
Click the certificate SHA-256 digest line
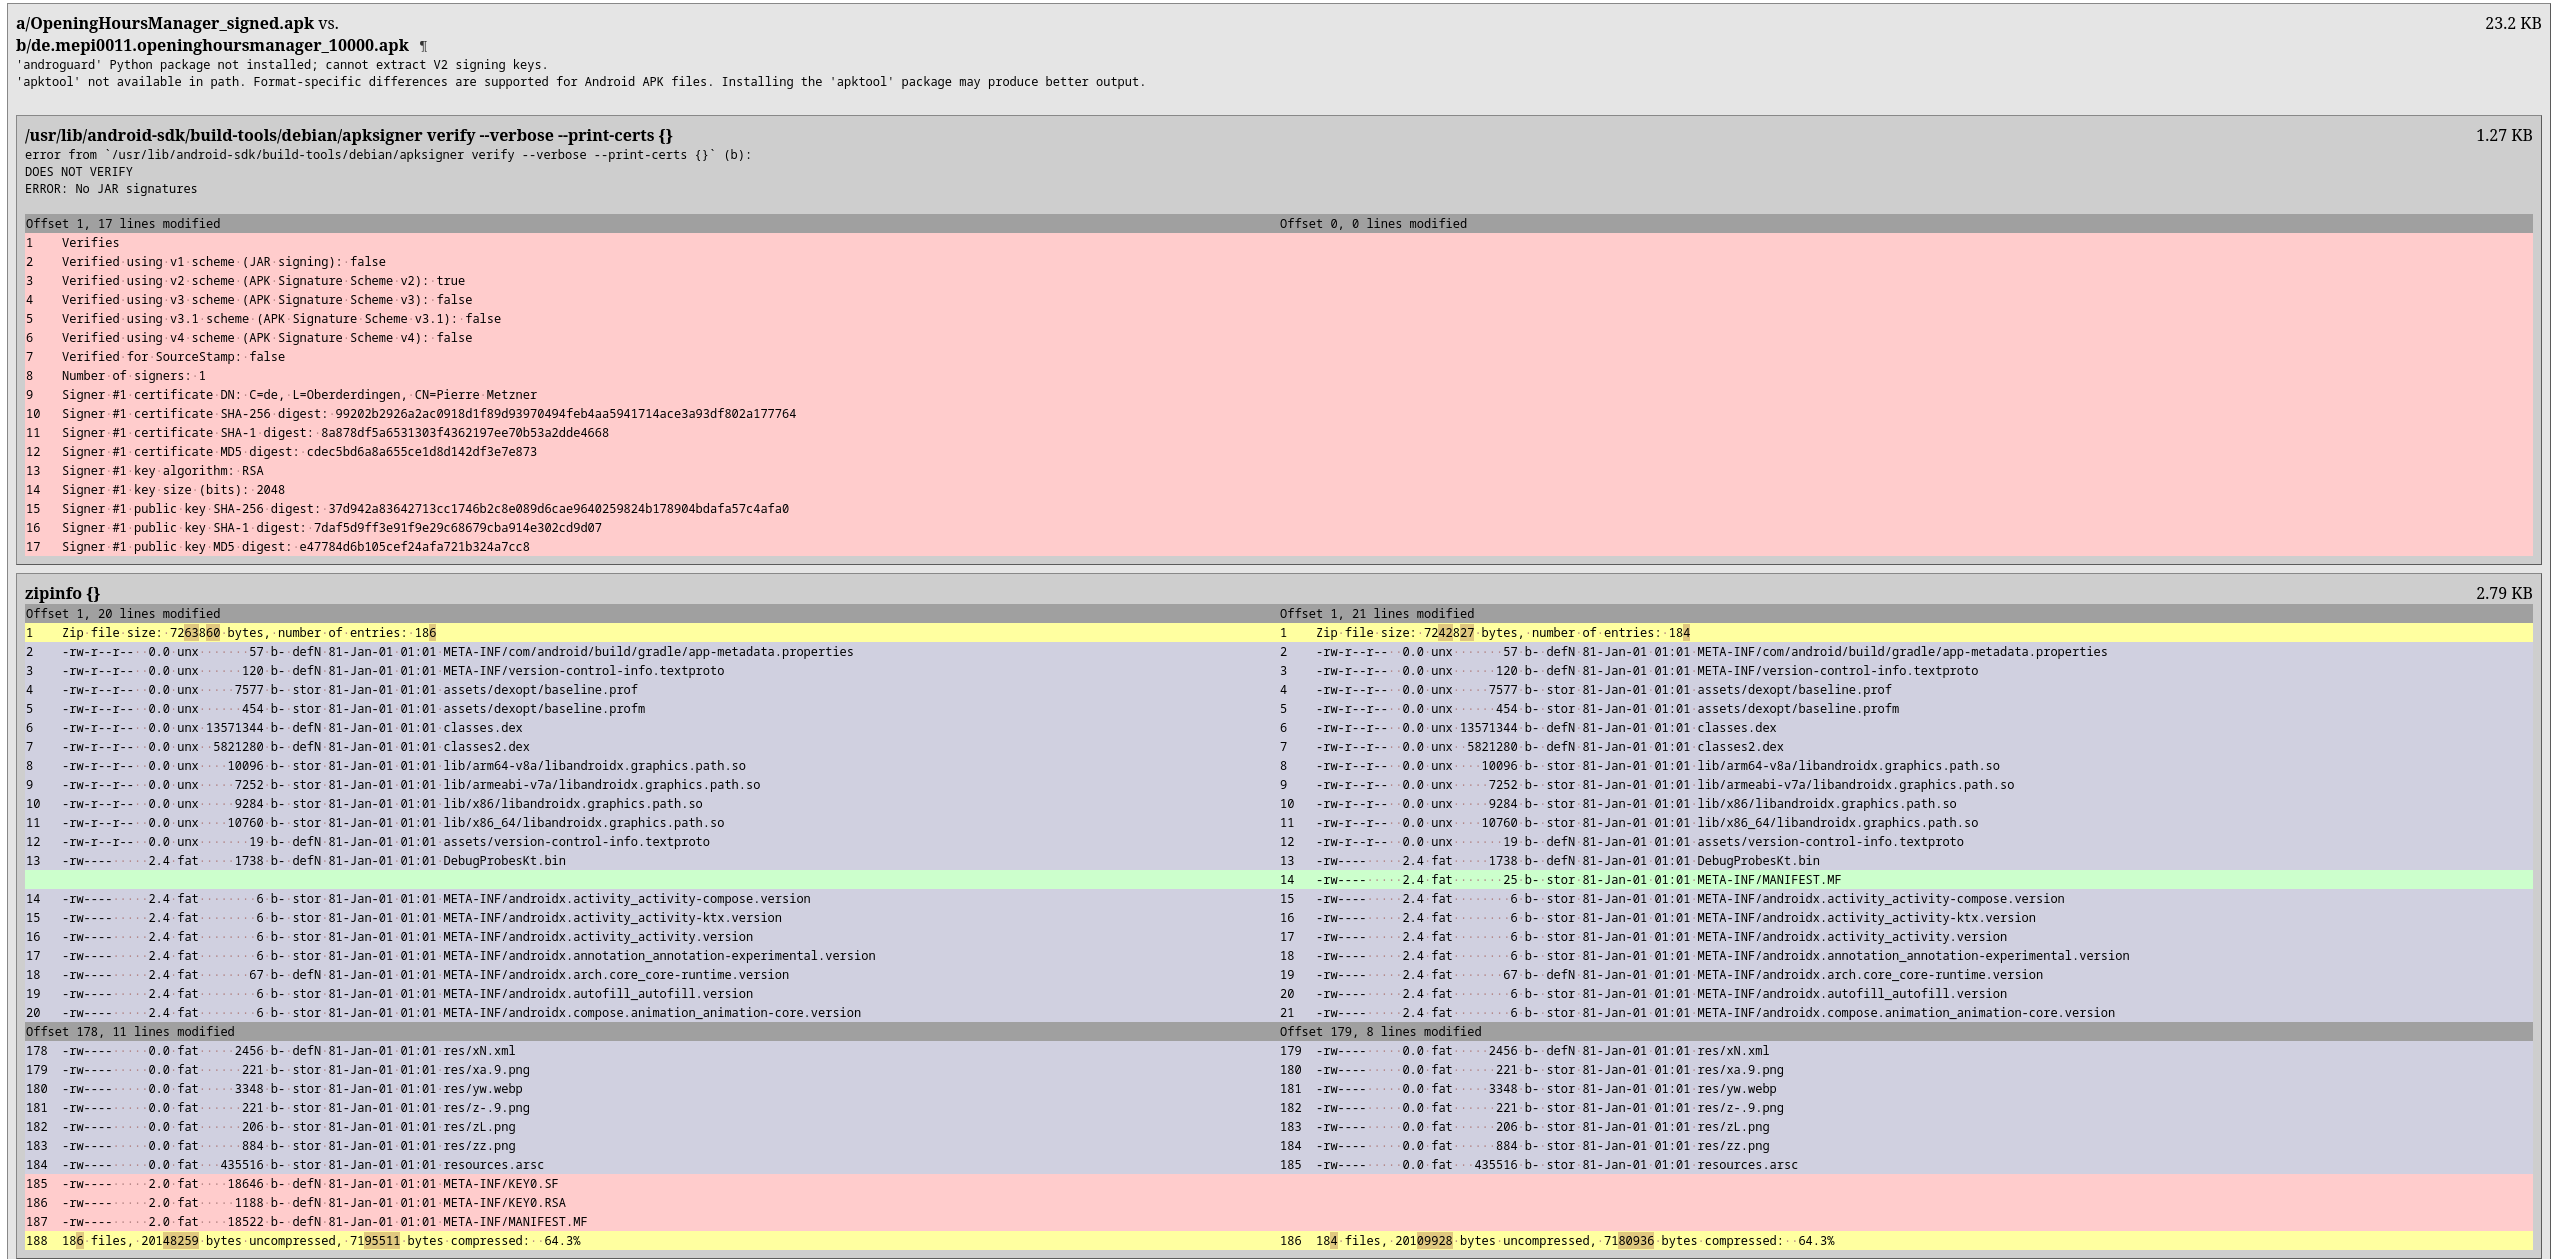tap(428, 414)
